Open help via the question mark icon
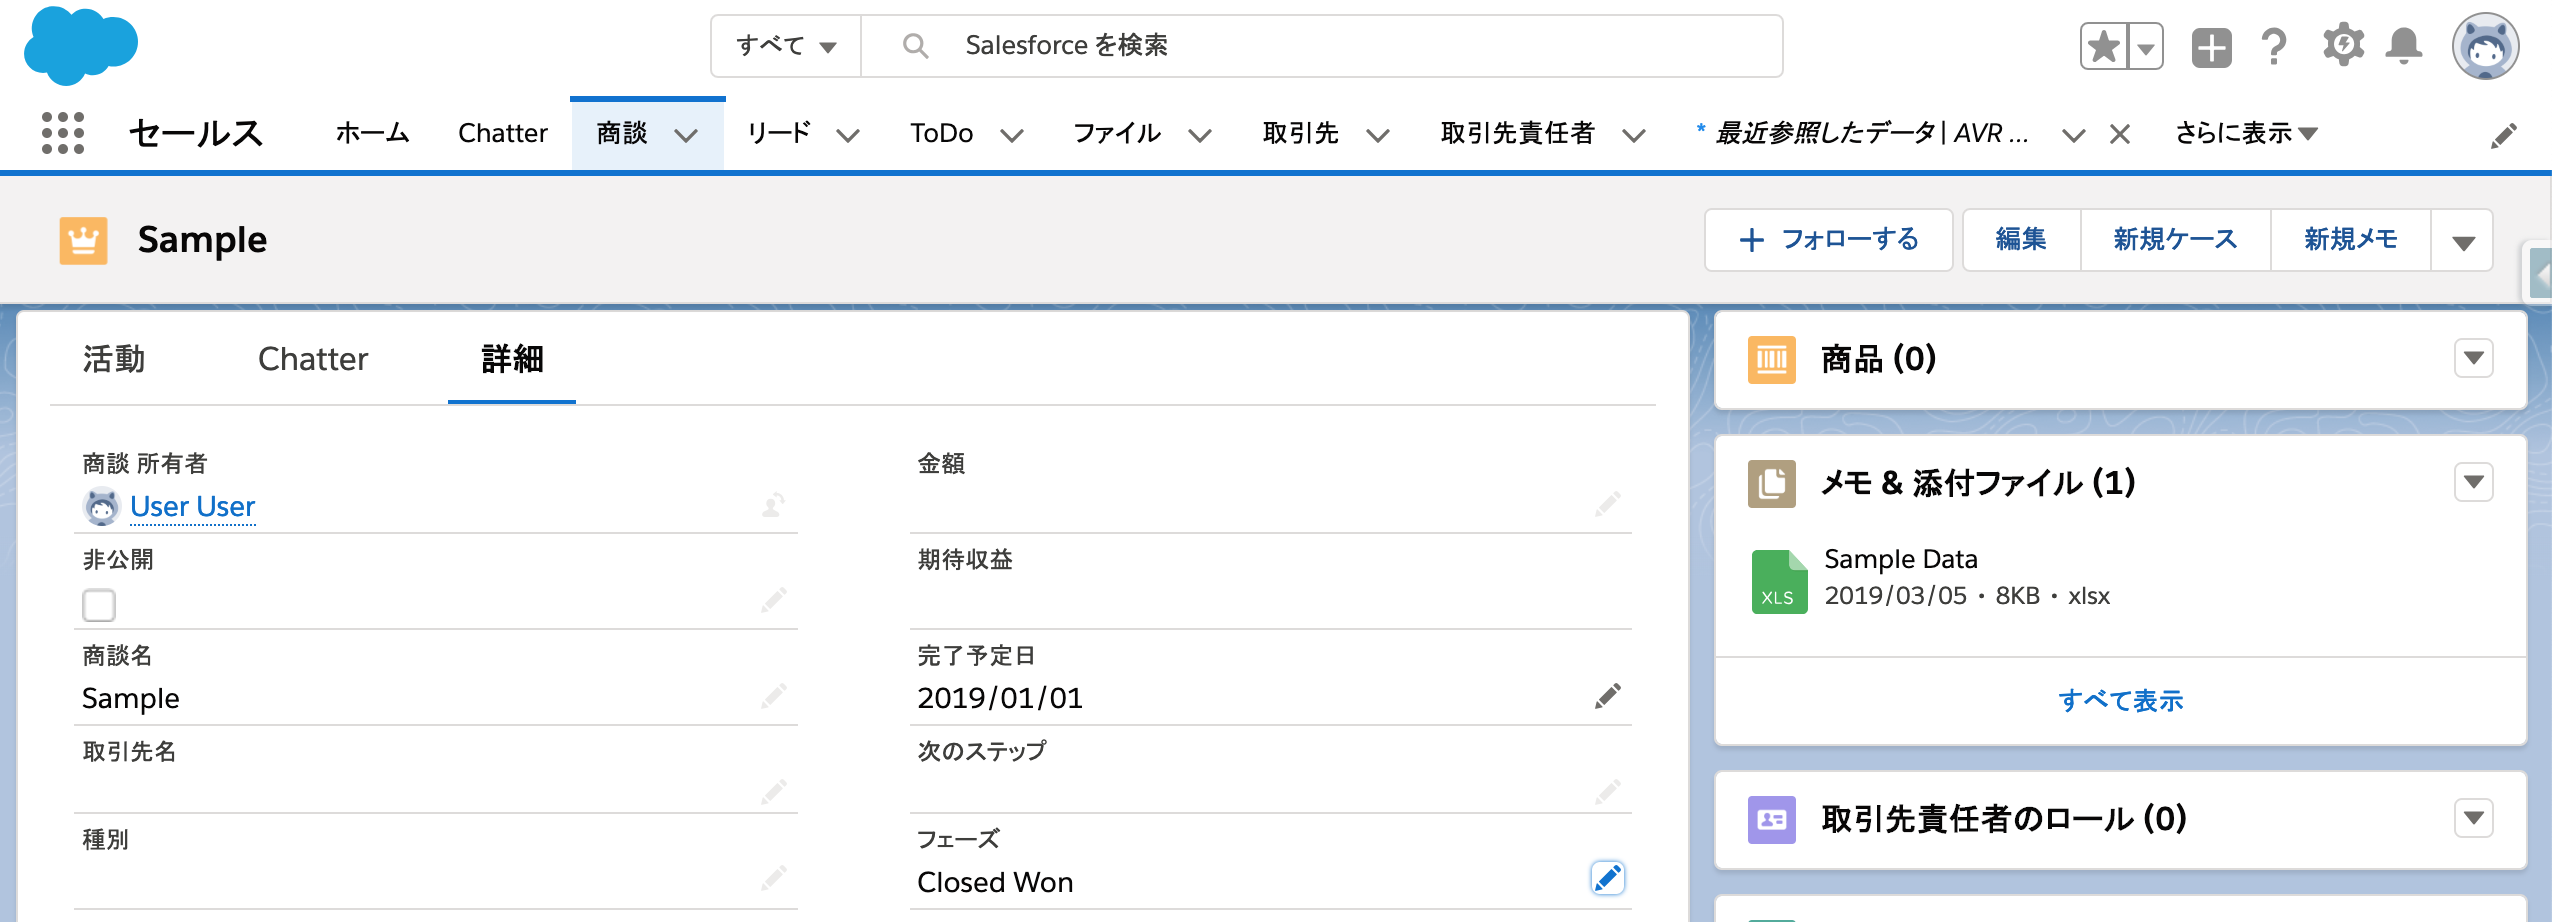 tap(2275, 45)
